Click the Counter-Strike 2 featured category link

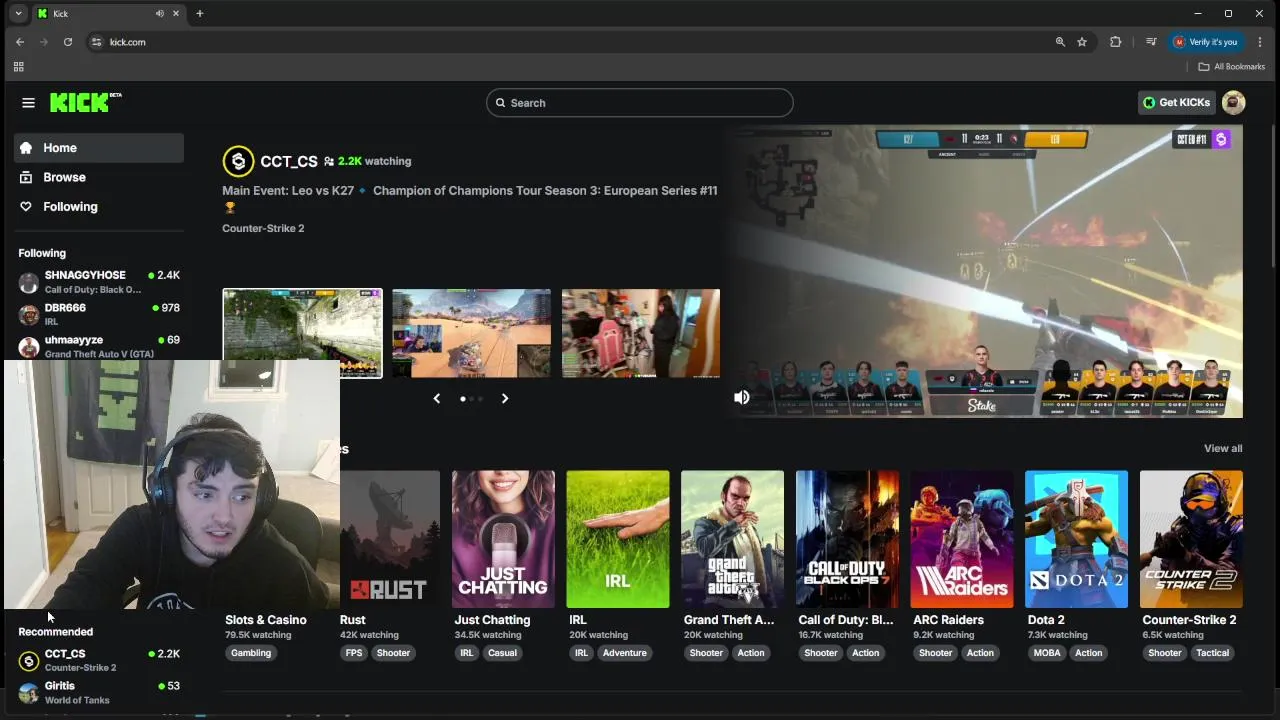(x=263, y=228)
